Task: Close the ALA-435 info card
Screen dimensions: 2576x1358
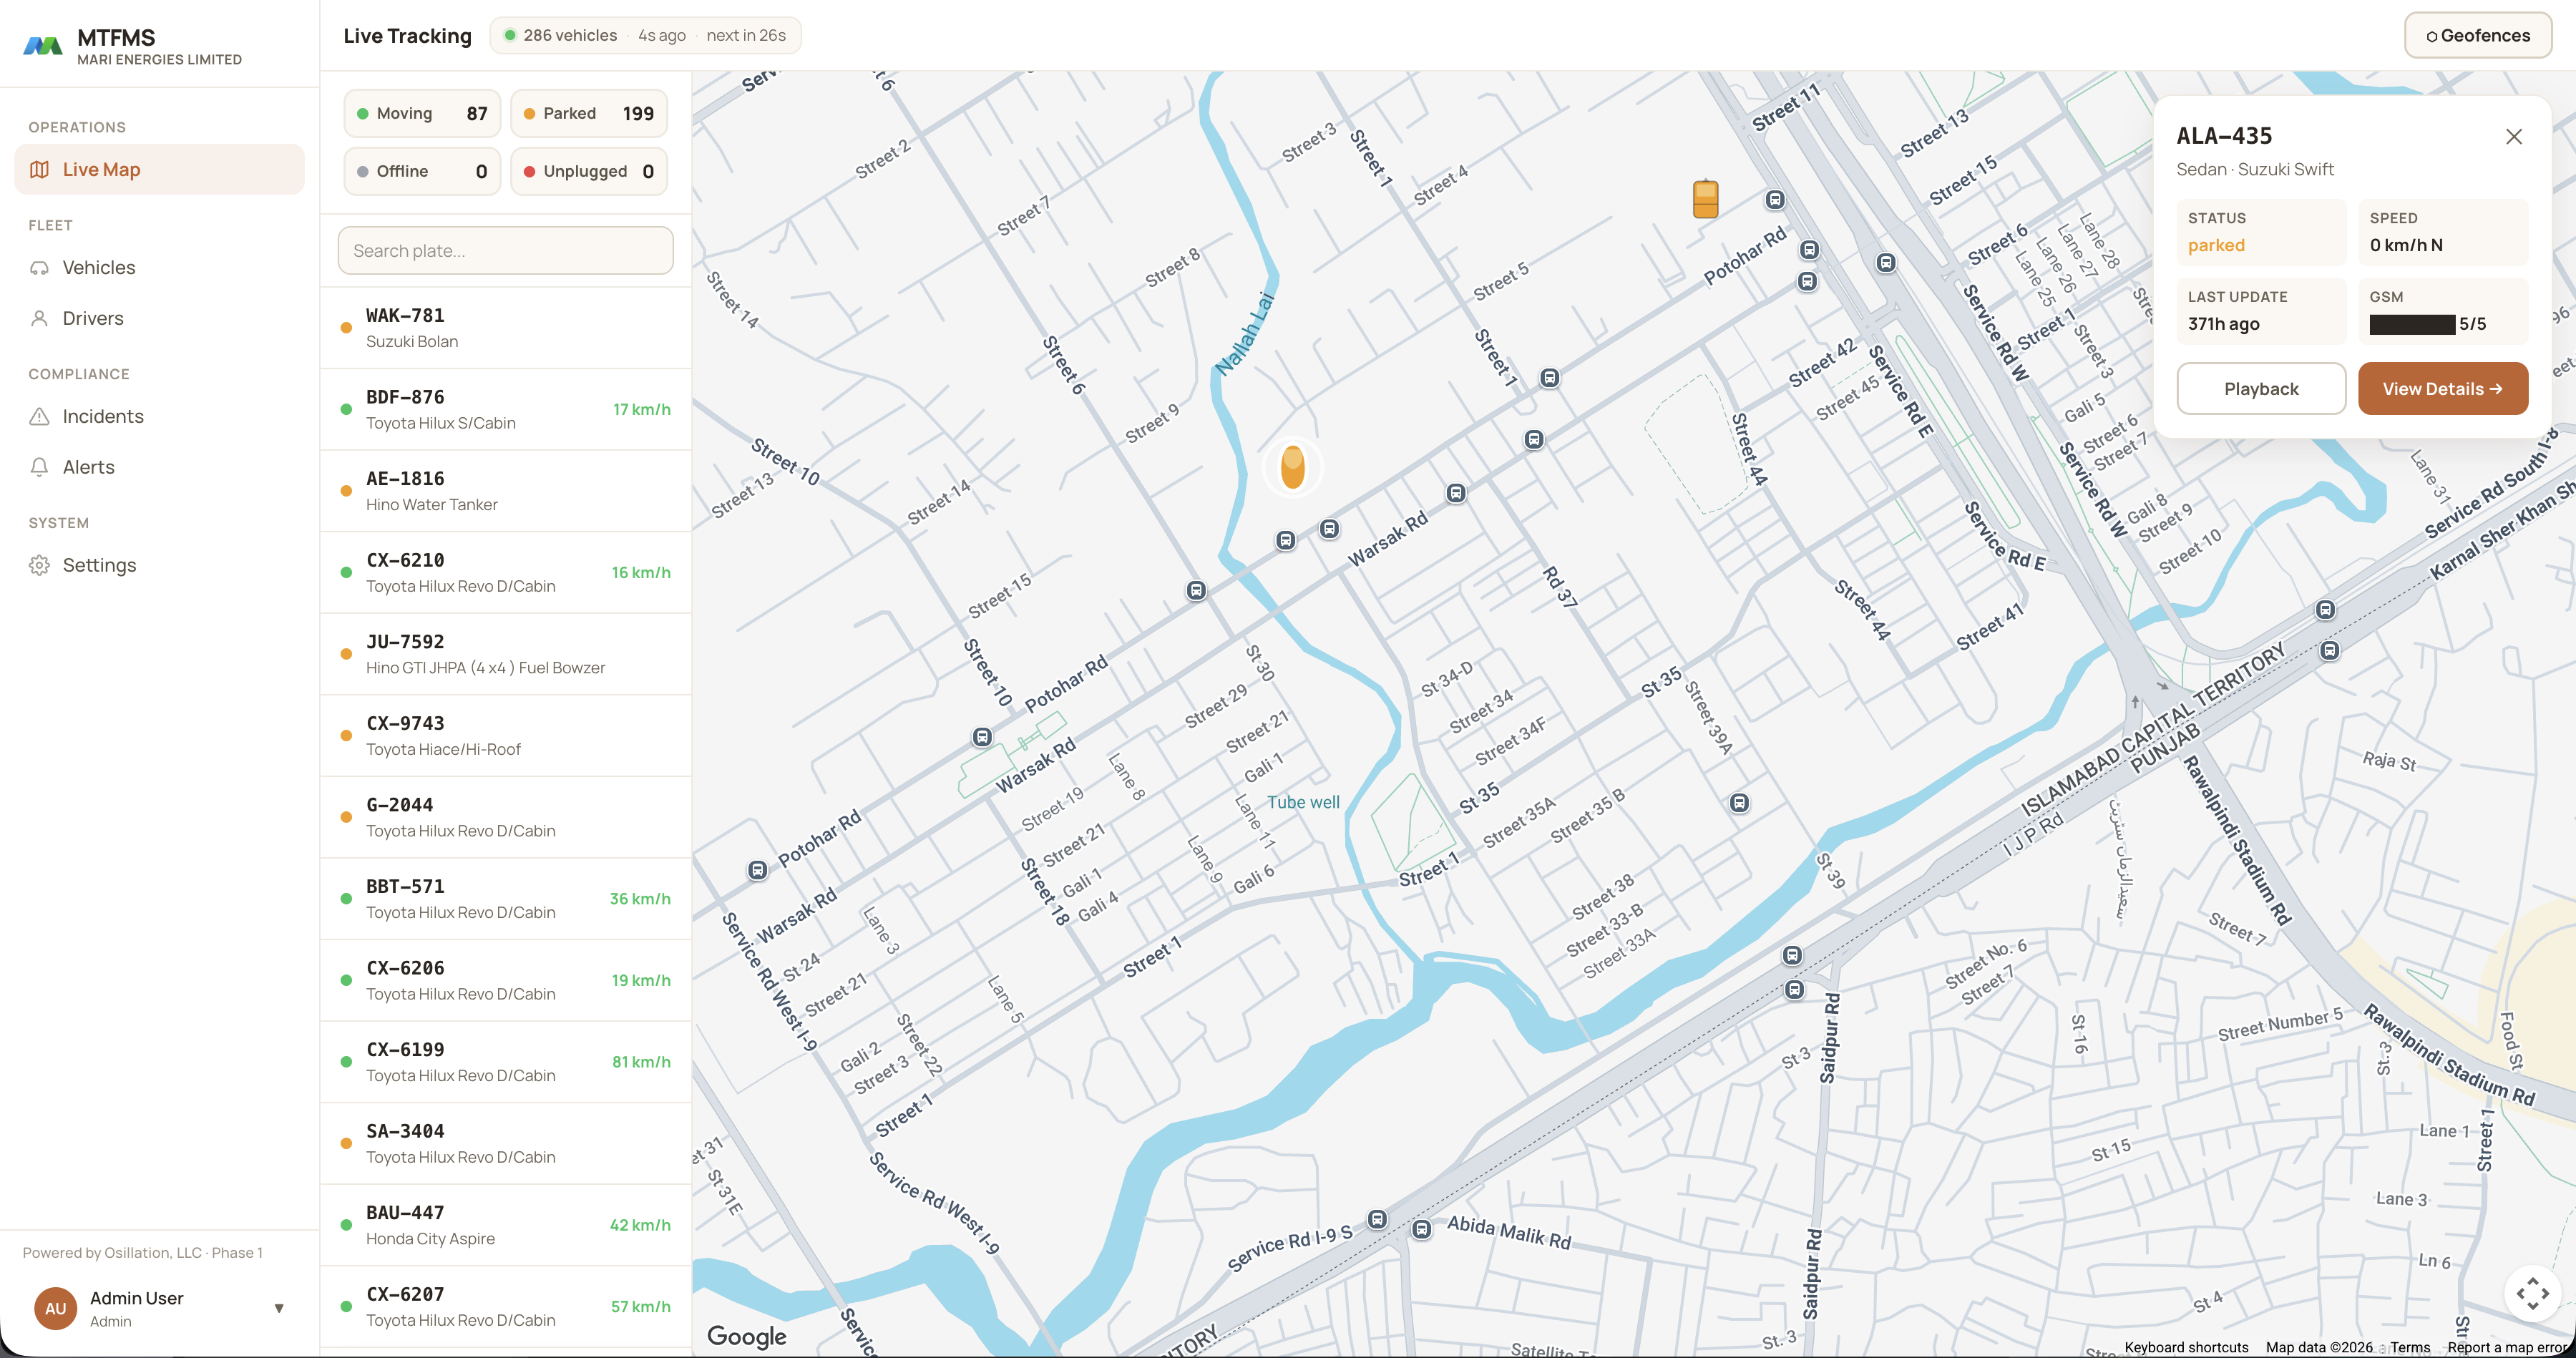Action: click(2513, 137)
